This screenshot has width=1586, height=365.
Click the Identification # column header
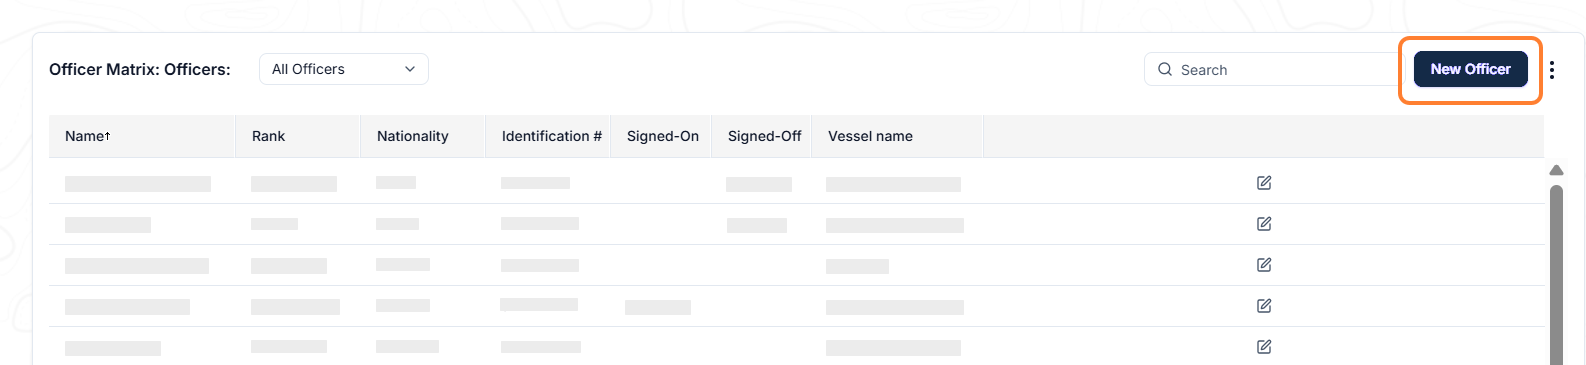[x=552, y=136]
